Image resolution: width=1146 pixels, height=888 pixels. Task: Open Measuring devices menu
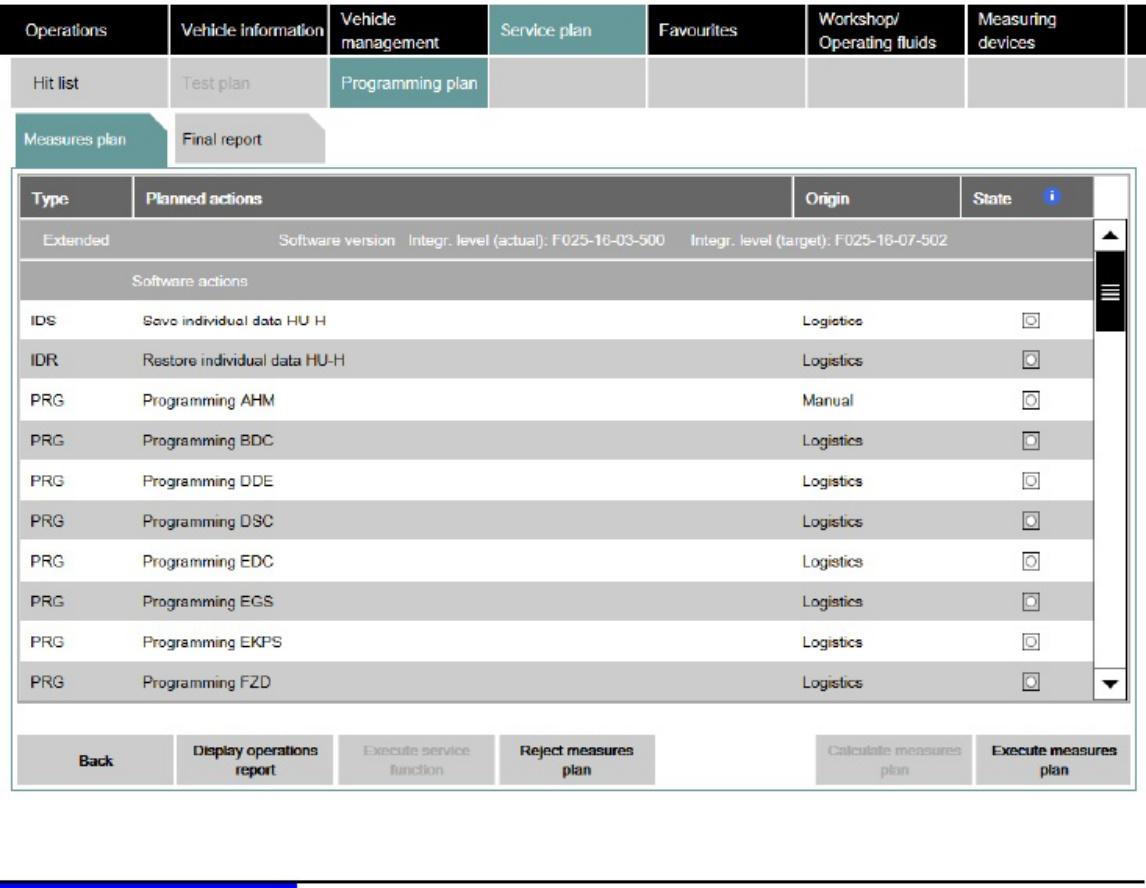[1045, 30]
